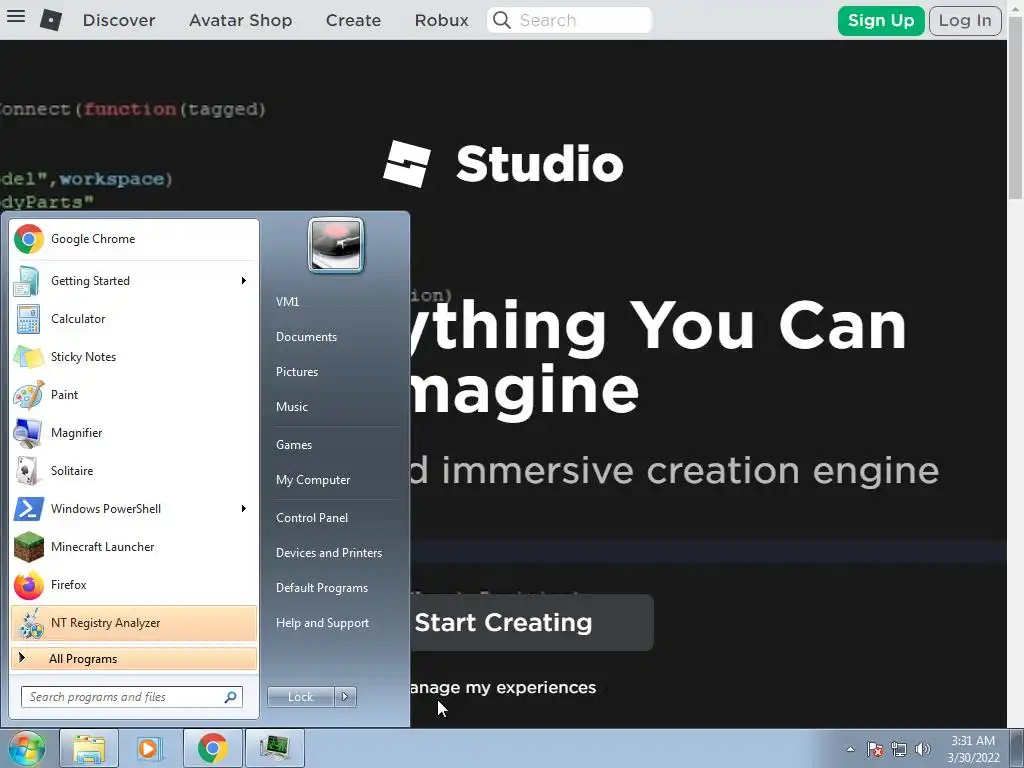The image size is (1024, 768).
Task: Open Documents from Start menu
Action: pyautogui.click(x=306, y=337)
